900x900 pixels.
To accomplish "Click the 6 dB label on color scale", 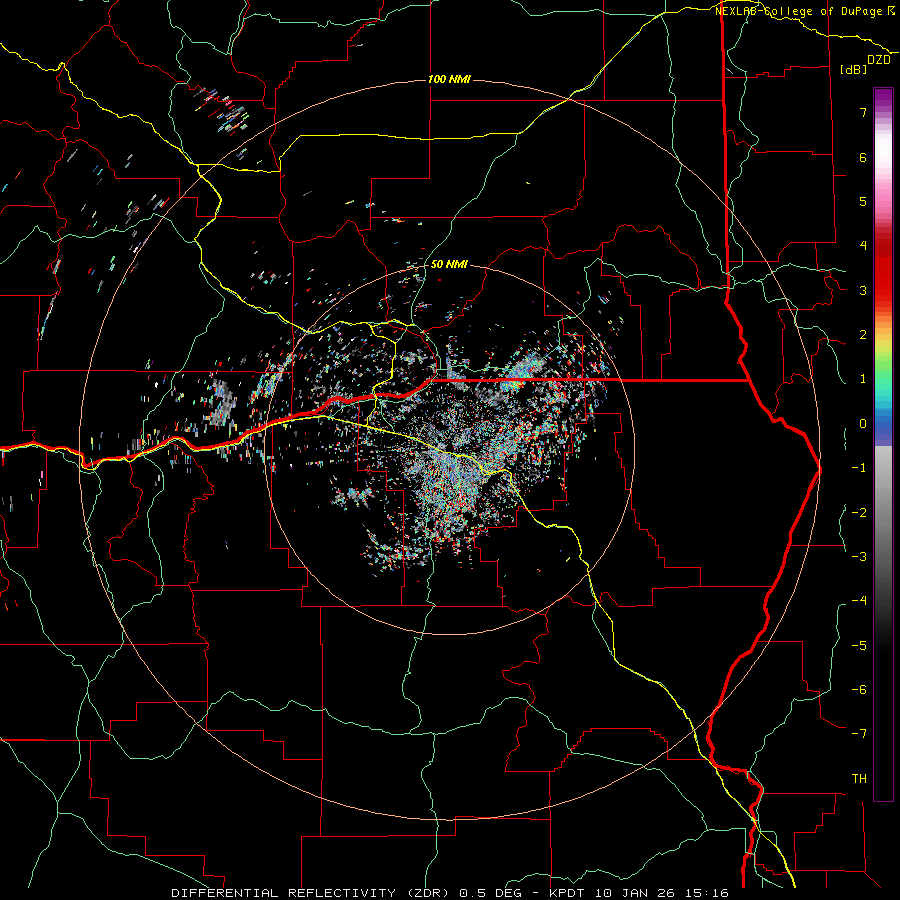I will [863, 157].
